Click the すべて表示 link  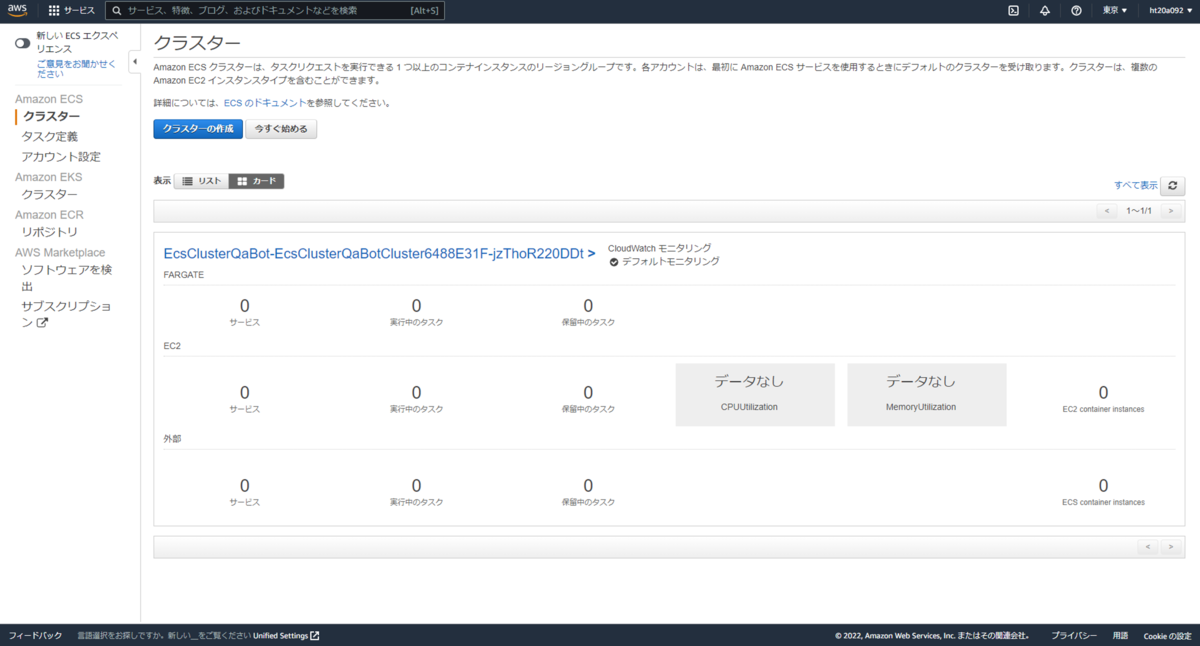(x=1136, y=185)
